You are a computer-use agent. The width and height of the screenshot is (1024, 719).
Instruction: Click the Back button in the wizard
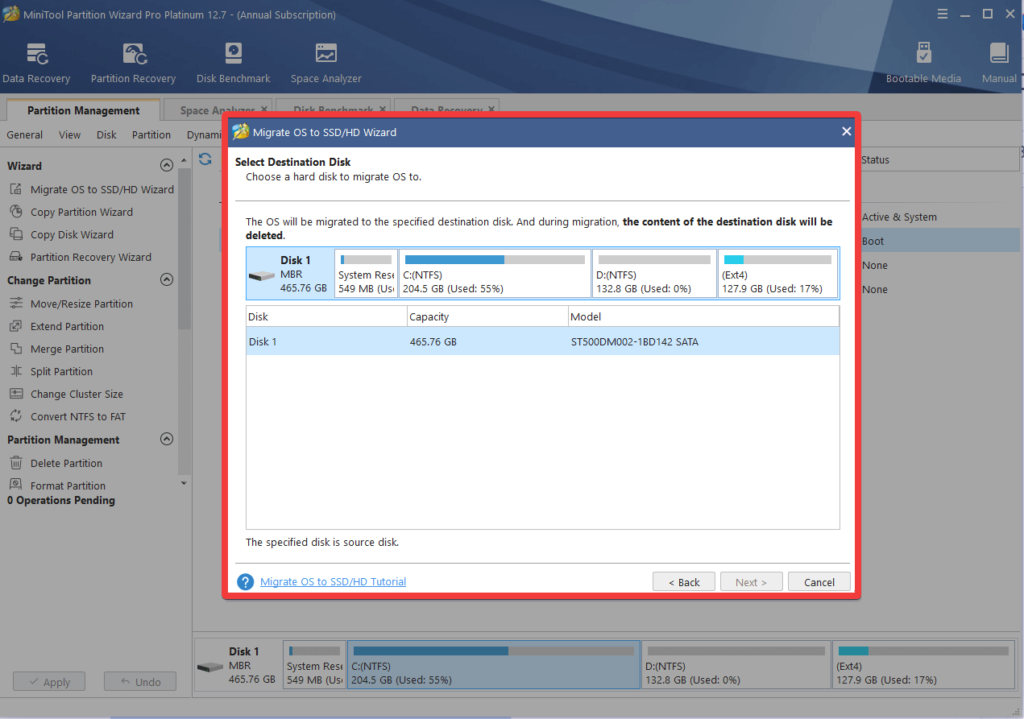(x=684, y=582)
